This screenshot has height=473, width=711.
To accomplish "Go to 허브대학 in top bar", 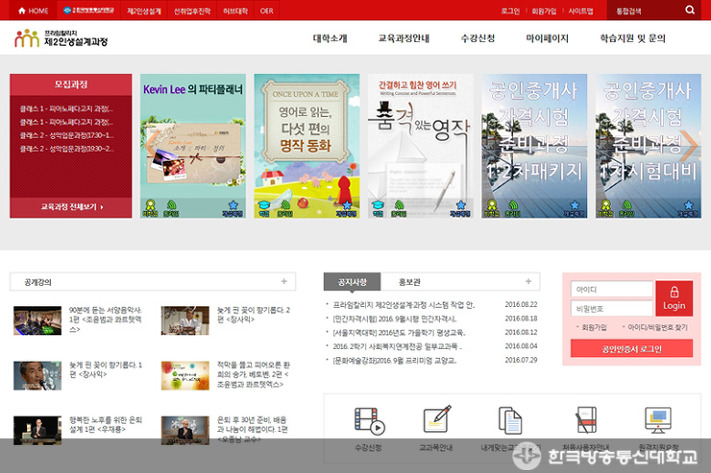I will click(x=235, y=10).
